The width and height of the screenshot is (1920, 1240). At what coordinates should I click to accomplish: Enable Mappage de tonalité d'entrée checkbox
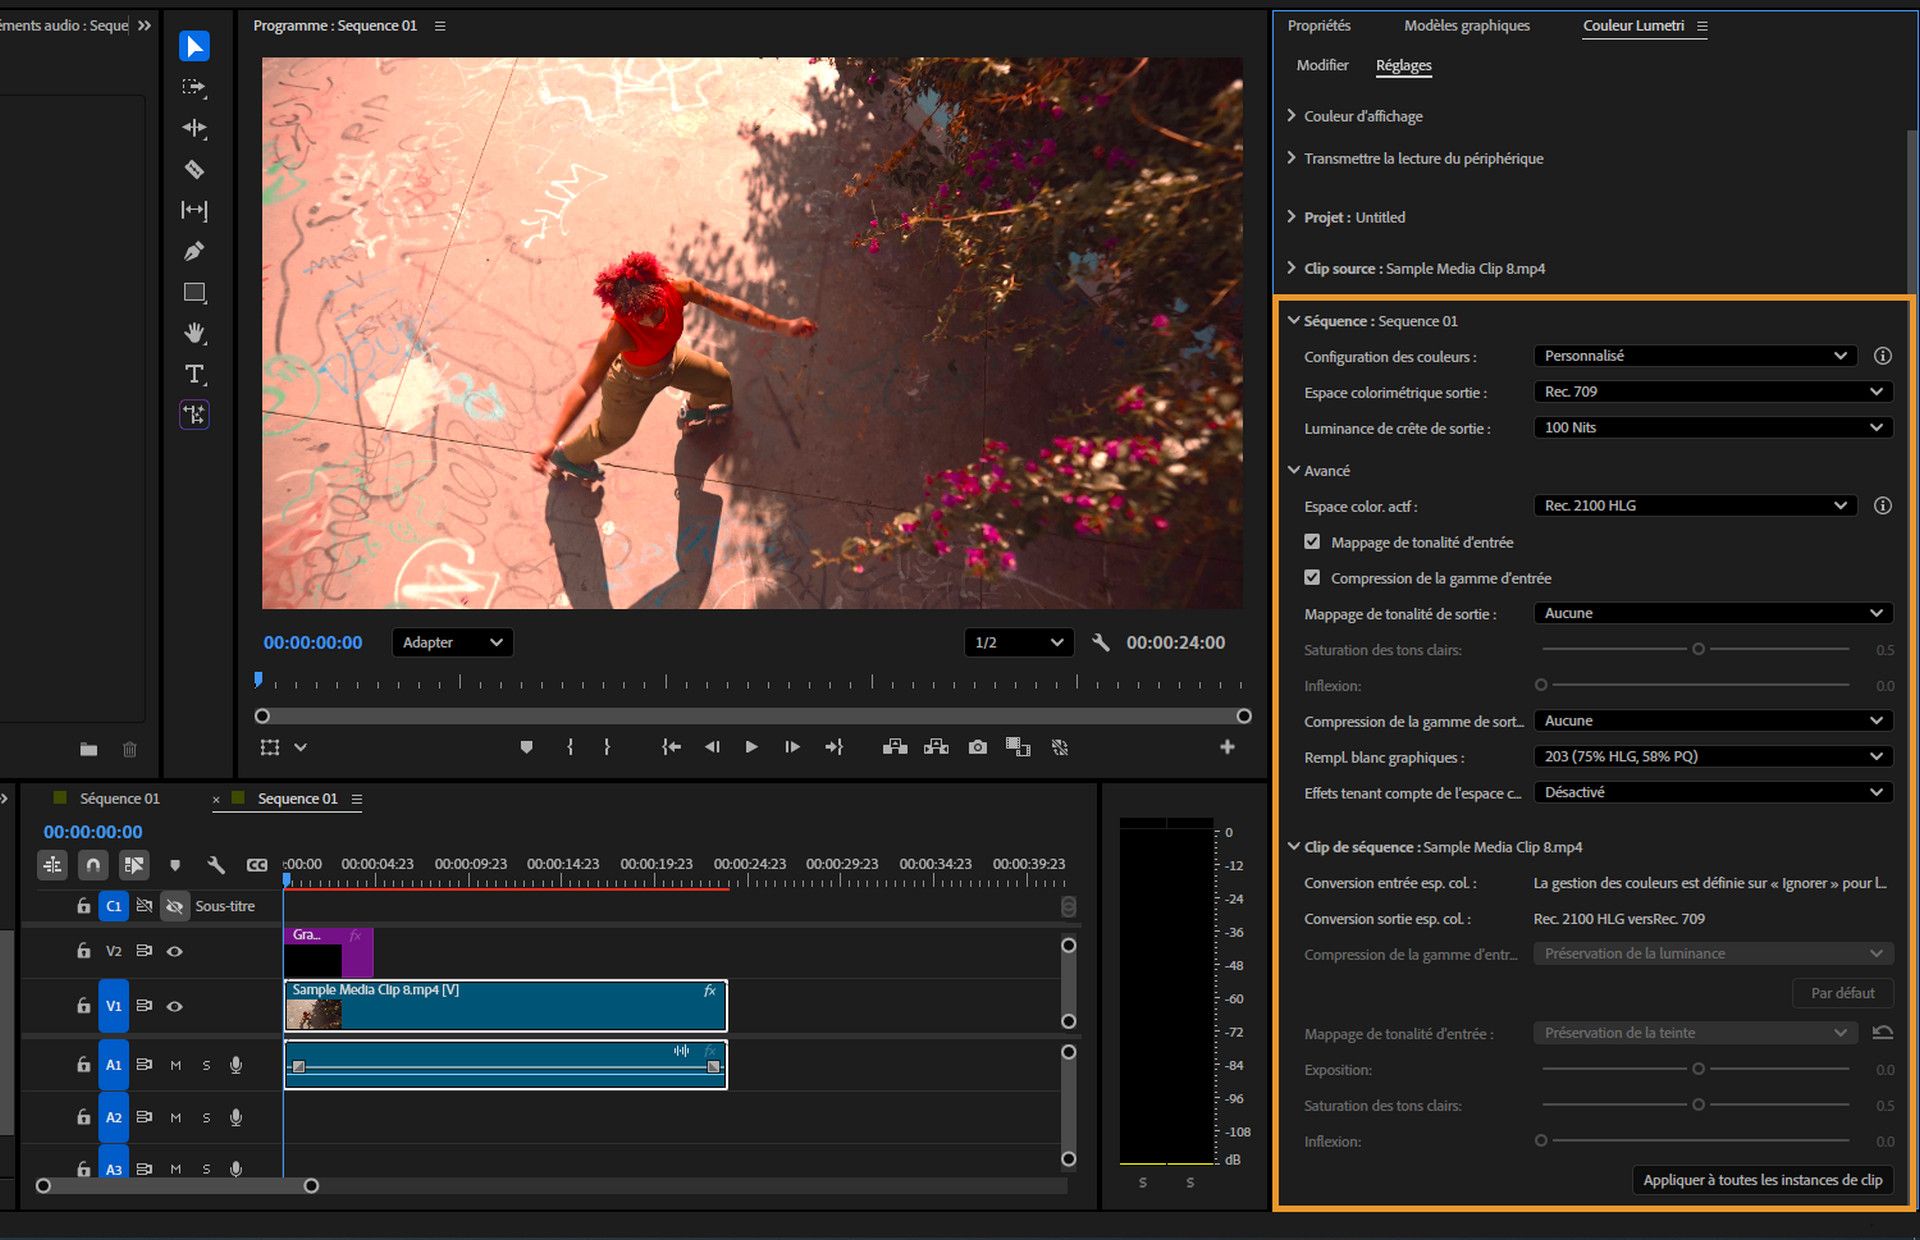1312,541
